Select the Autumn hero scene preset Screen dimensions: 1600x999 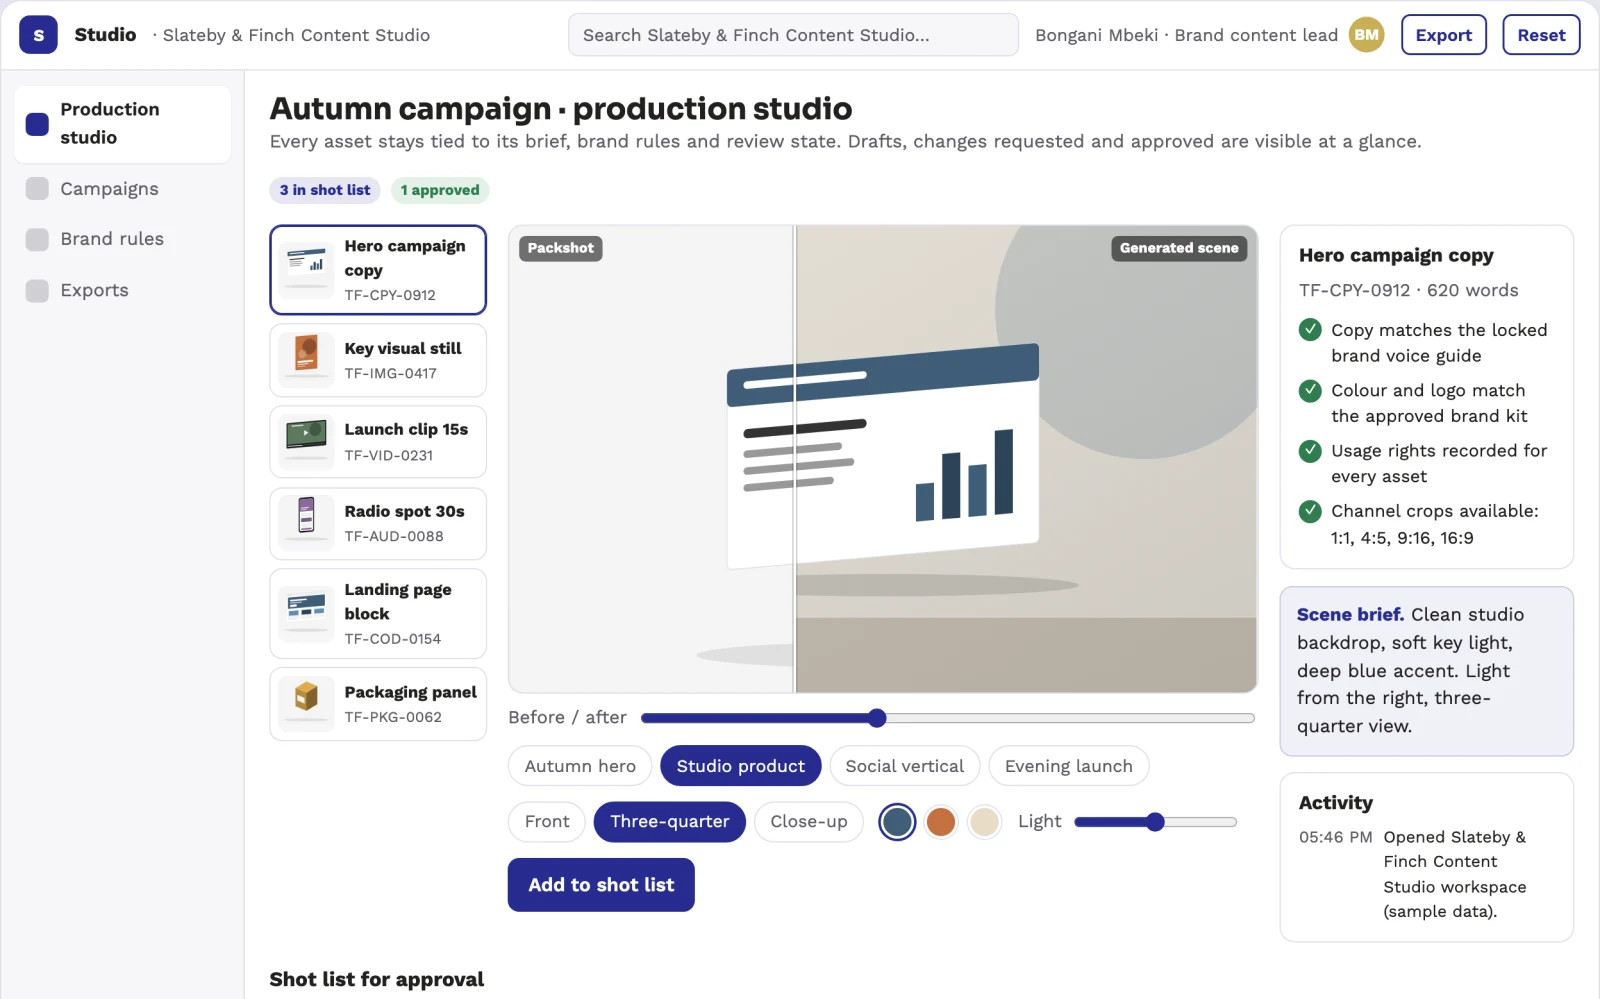580,766
